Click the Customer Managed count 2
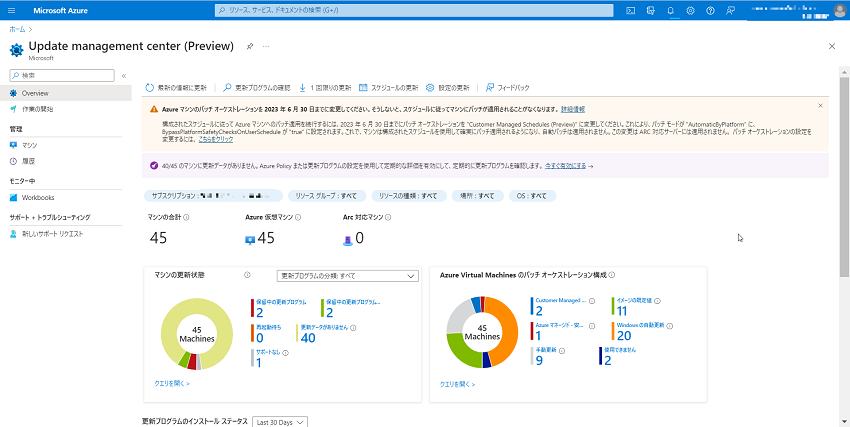The width and height of the screenshot is (850, 427). pyautogui.click(x=539, y=310)
